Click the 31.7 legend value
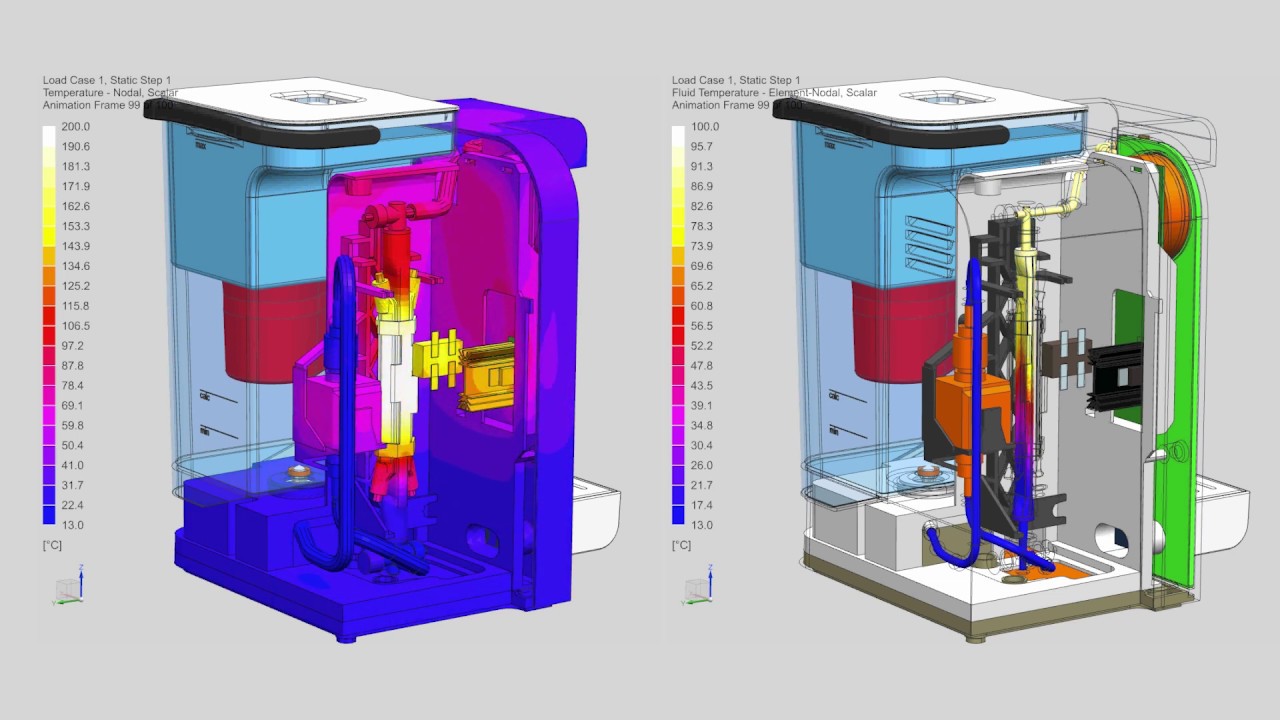The height and width of the screenshot is (720, 1280). point(73,486)
